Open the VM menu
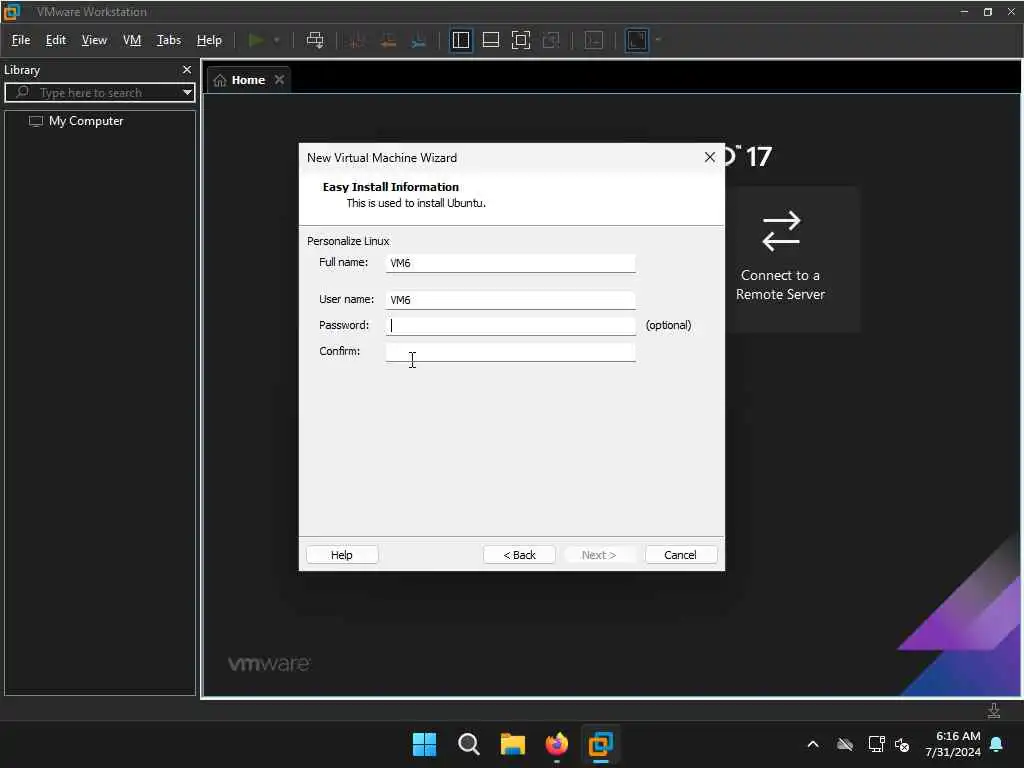This screenshot has width=1024, height=768. click(x=132, y=40)
